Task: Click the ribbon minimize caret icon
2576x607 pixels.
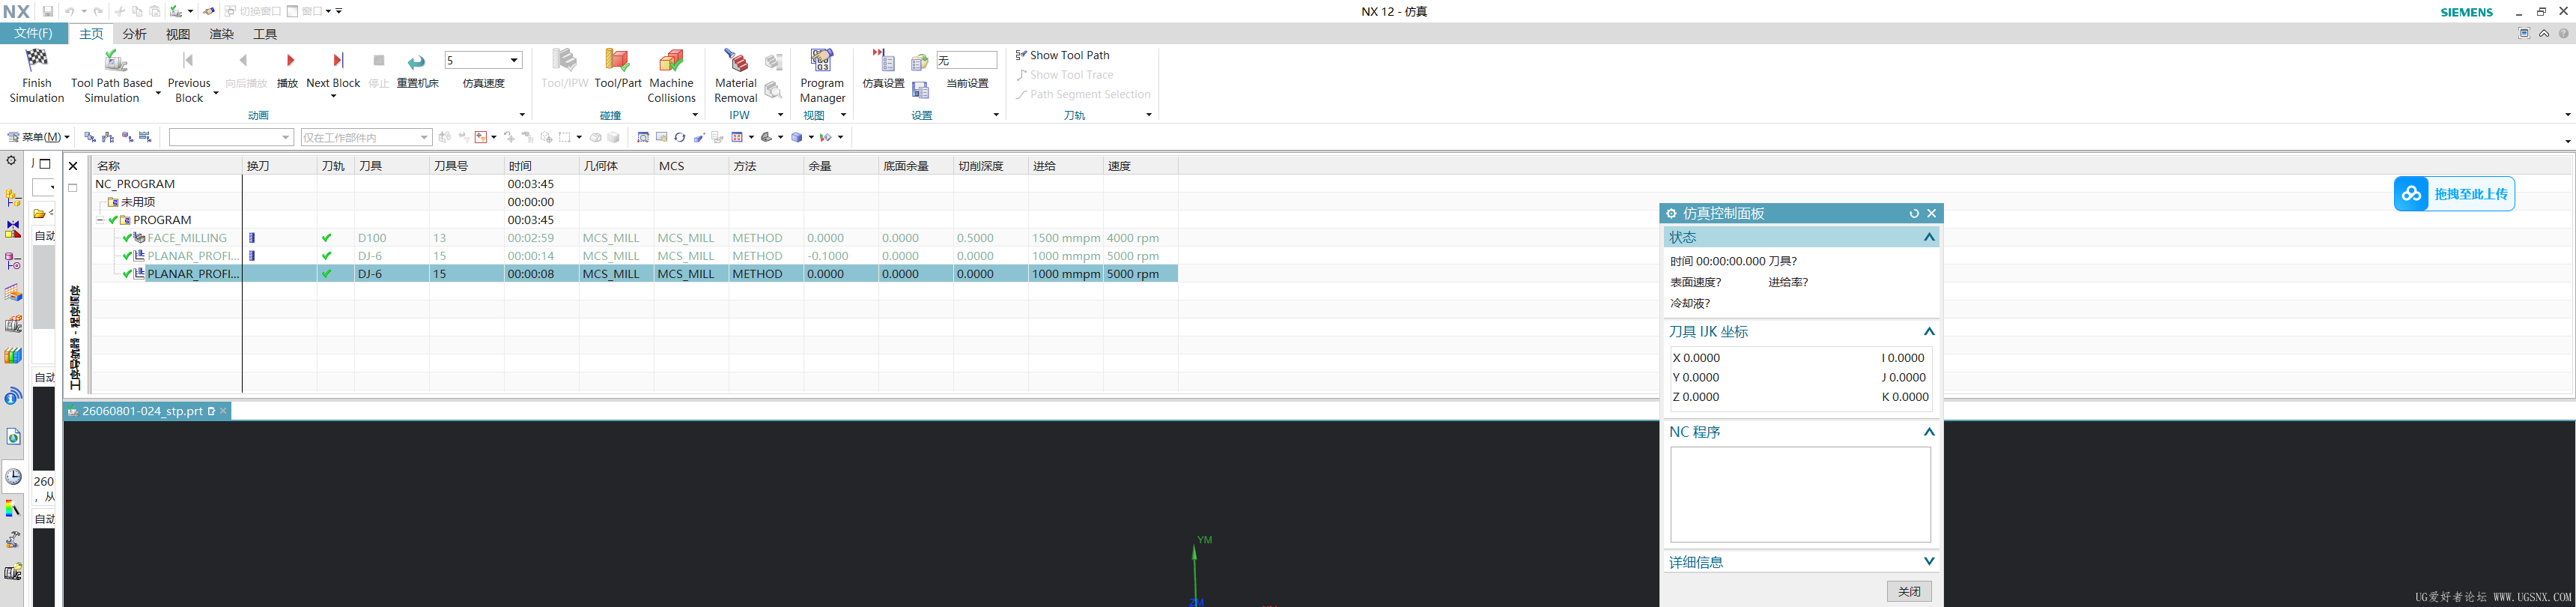Action: [2544, 33]
